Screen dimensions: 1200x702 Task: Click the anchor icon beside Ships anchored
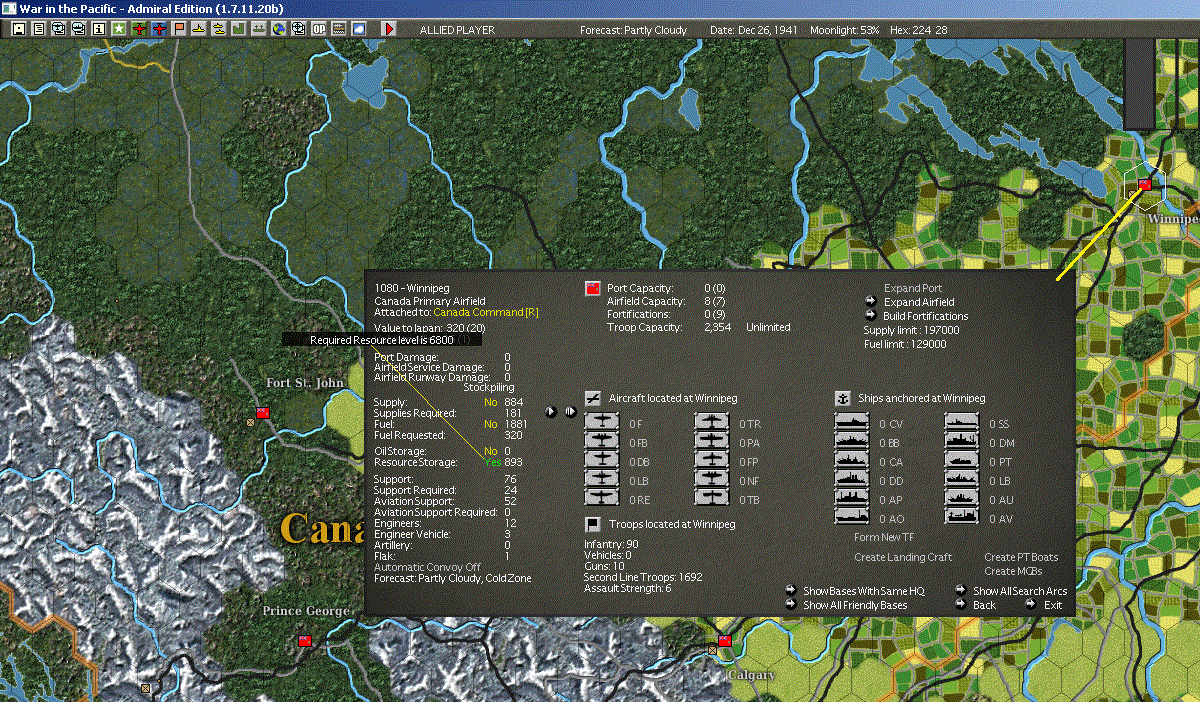pos(842,398)
